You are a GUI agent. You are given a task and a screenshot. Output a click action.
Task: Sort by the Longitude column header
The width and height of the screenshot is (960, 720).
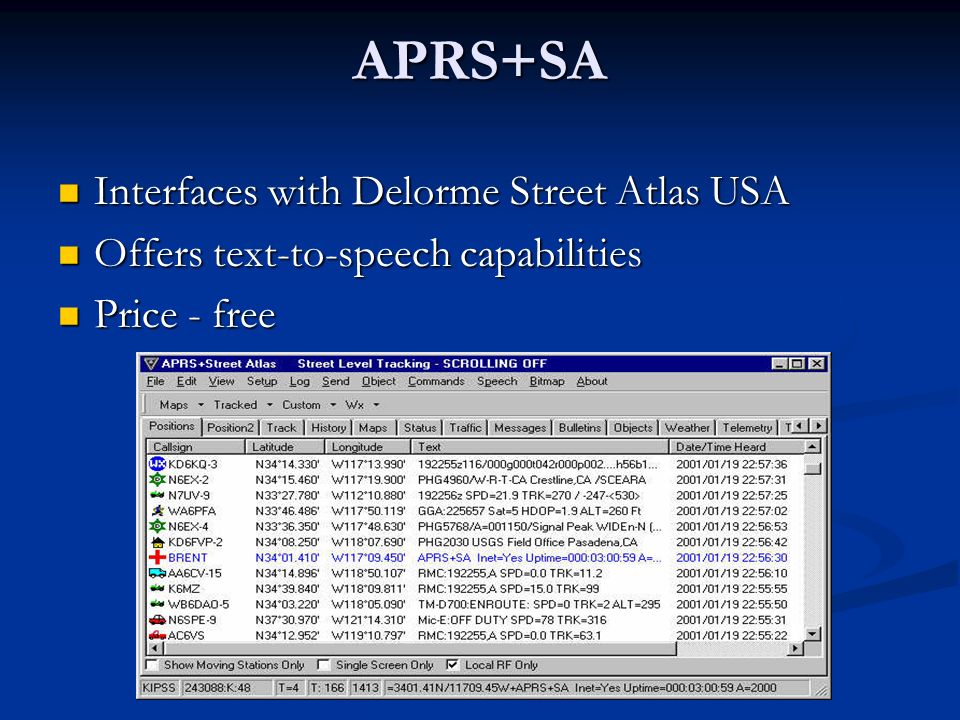[x=367, y=447]
